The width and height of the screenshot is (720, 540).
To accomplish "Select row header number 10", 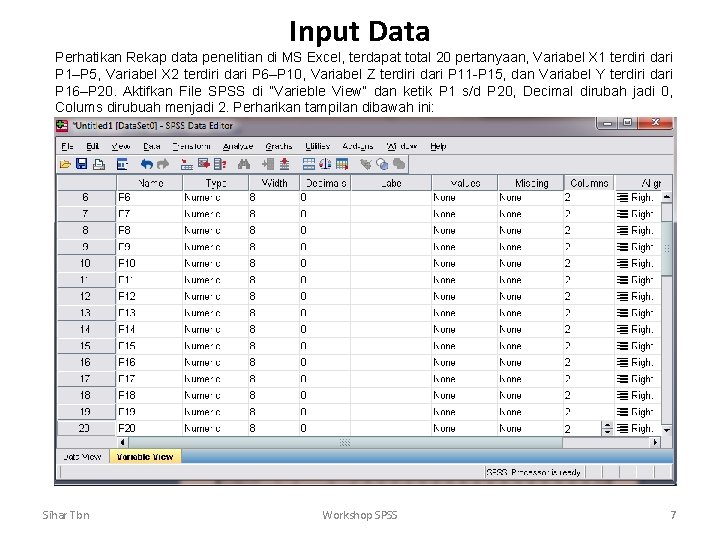I will (x=86, y=264).
